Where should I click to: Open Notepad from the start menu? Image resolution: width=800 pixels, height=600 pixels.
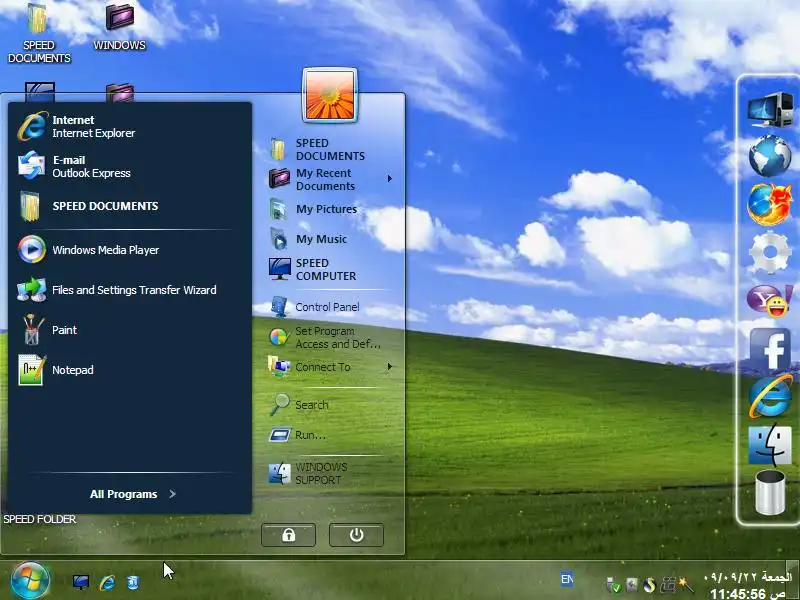pos(55,370)
